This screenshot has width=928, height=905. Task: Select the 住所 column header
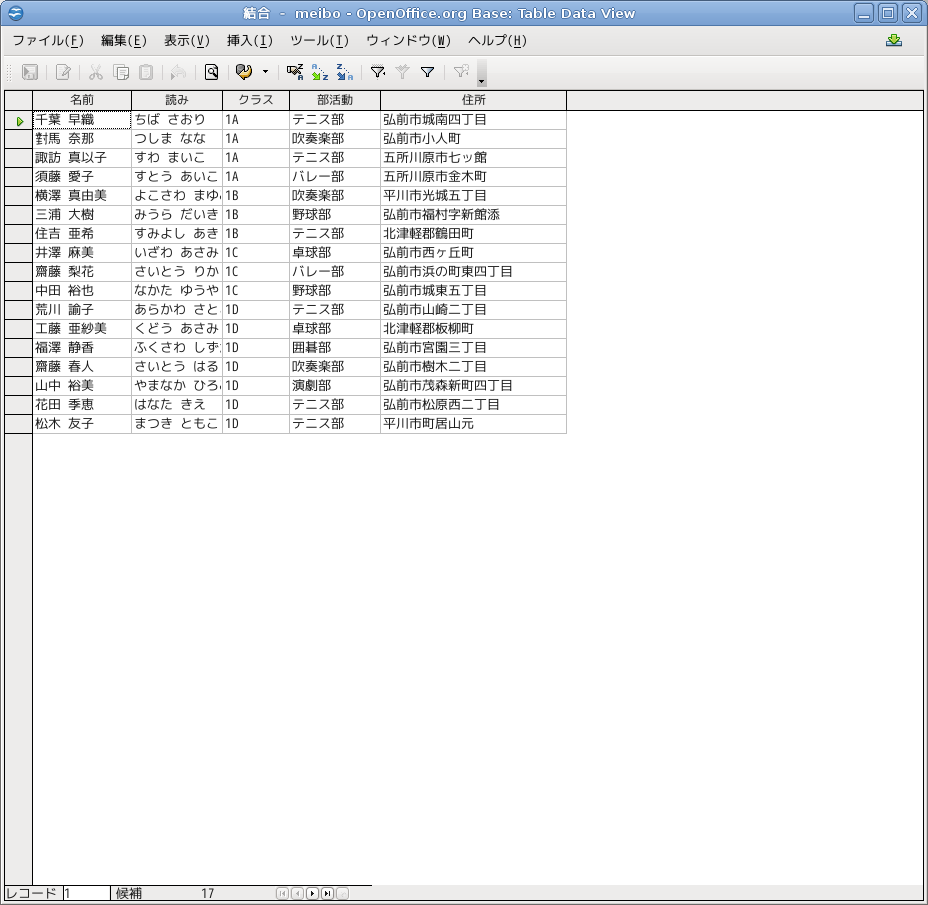pos(473,100)
